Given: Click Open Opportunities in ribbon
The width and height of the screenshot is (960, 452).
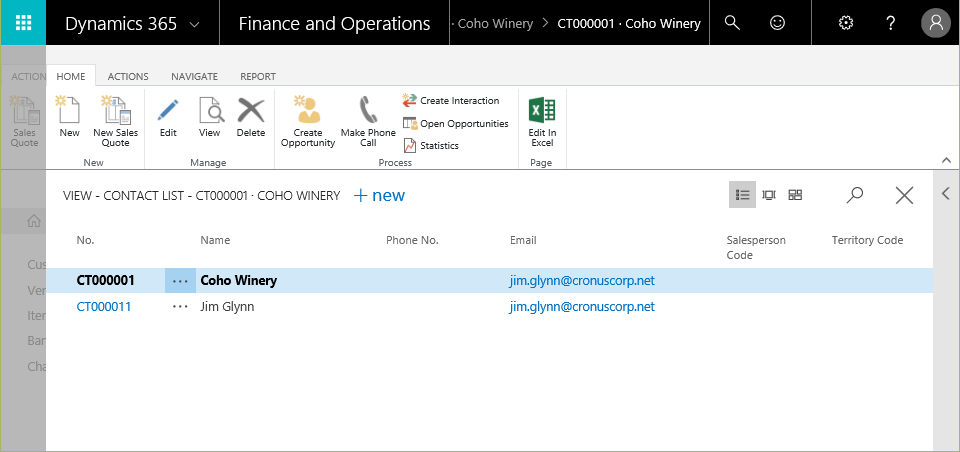Looking at the screenshot, I should click(x=456, y=123).
